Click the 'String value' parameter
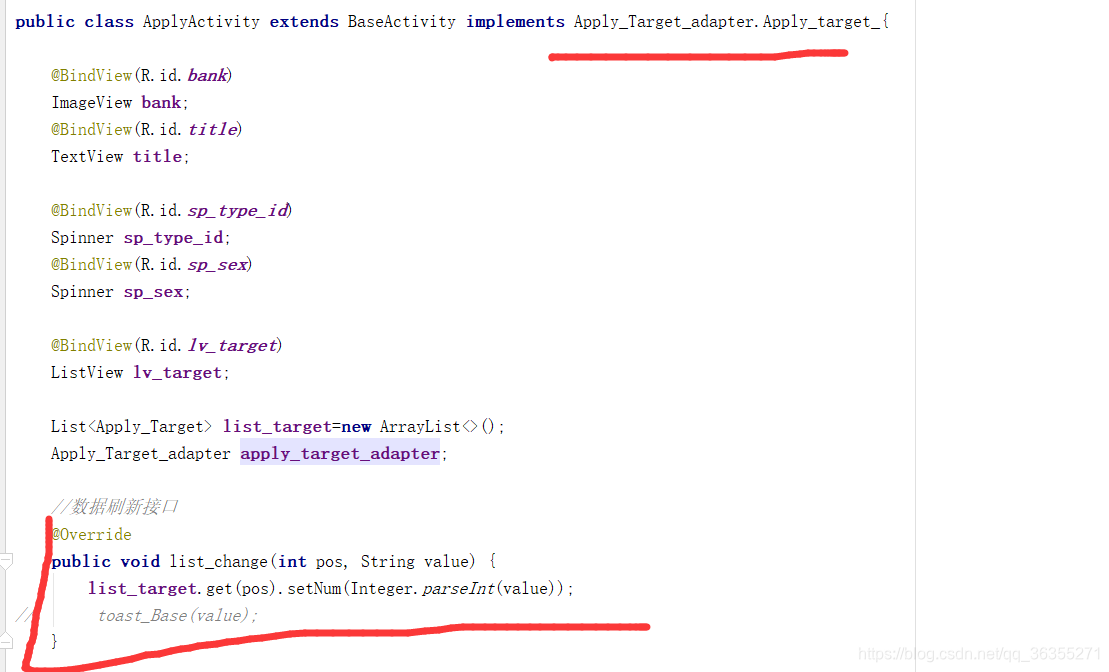Screen dimensions: 1109x672 [x=414, y=562]
